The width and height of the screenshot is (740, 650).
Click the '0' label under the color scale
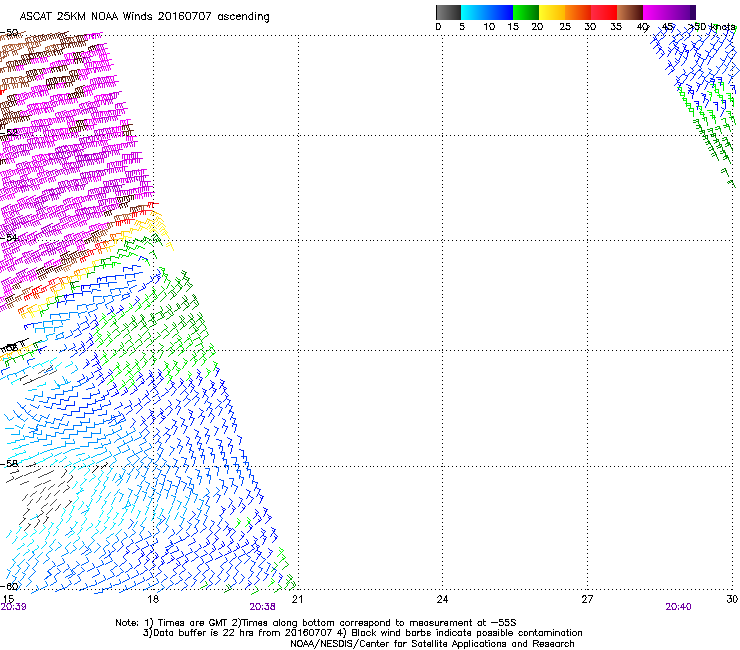point(438,27)
